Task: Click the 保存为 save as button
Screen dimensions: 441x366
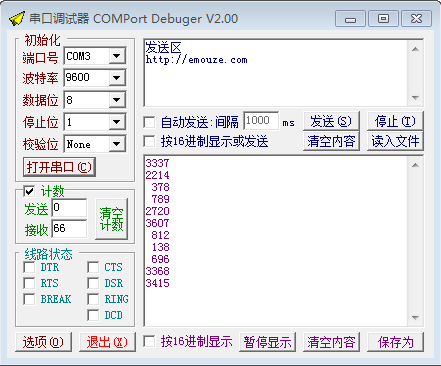Action: coord(395,342)
